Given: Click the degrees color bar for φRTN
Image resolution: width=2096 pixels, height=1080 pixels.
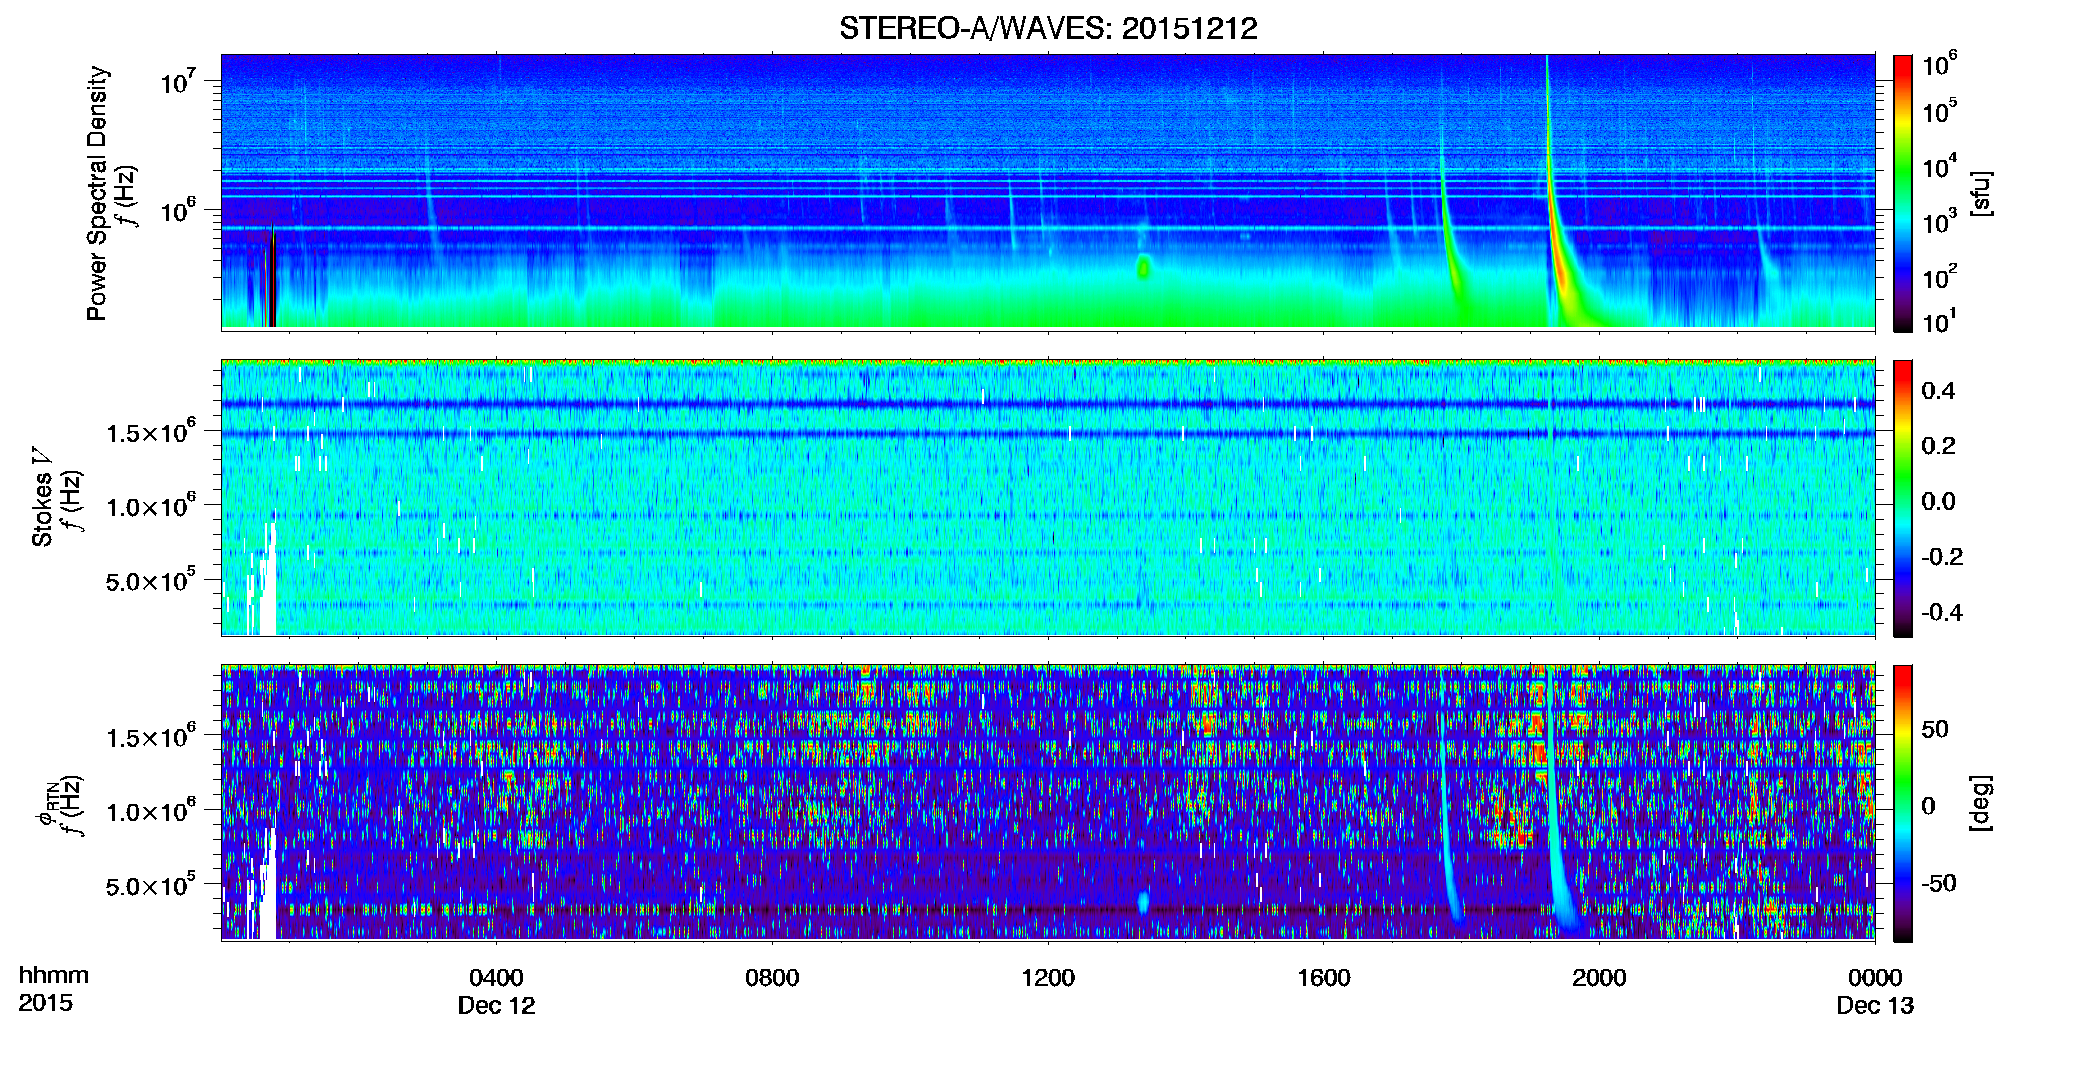Looking at the screenshot, I should coord(1903,803).
